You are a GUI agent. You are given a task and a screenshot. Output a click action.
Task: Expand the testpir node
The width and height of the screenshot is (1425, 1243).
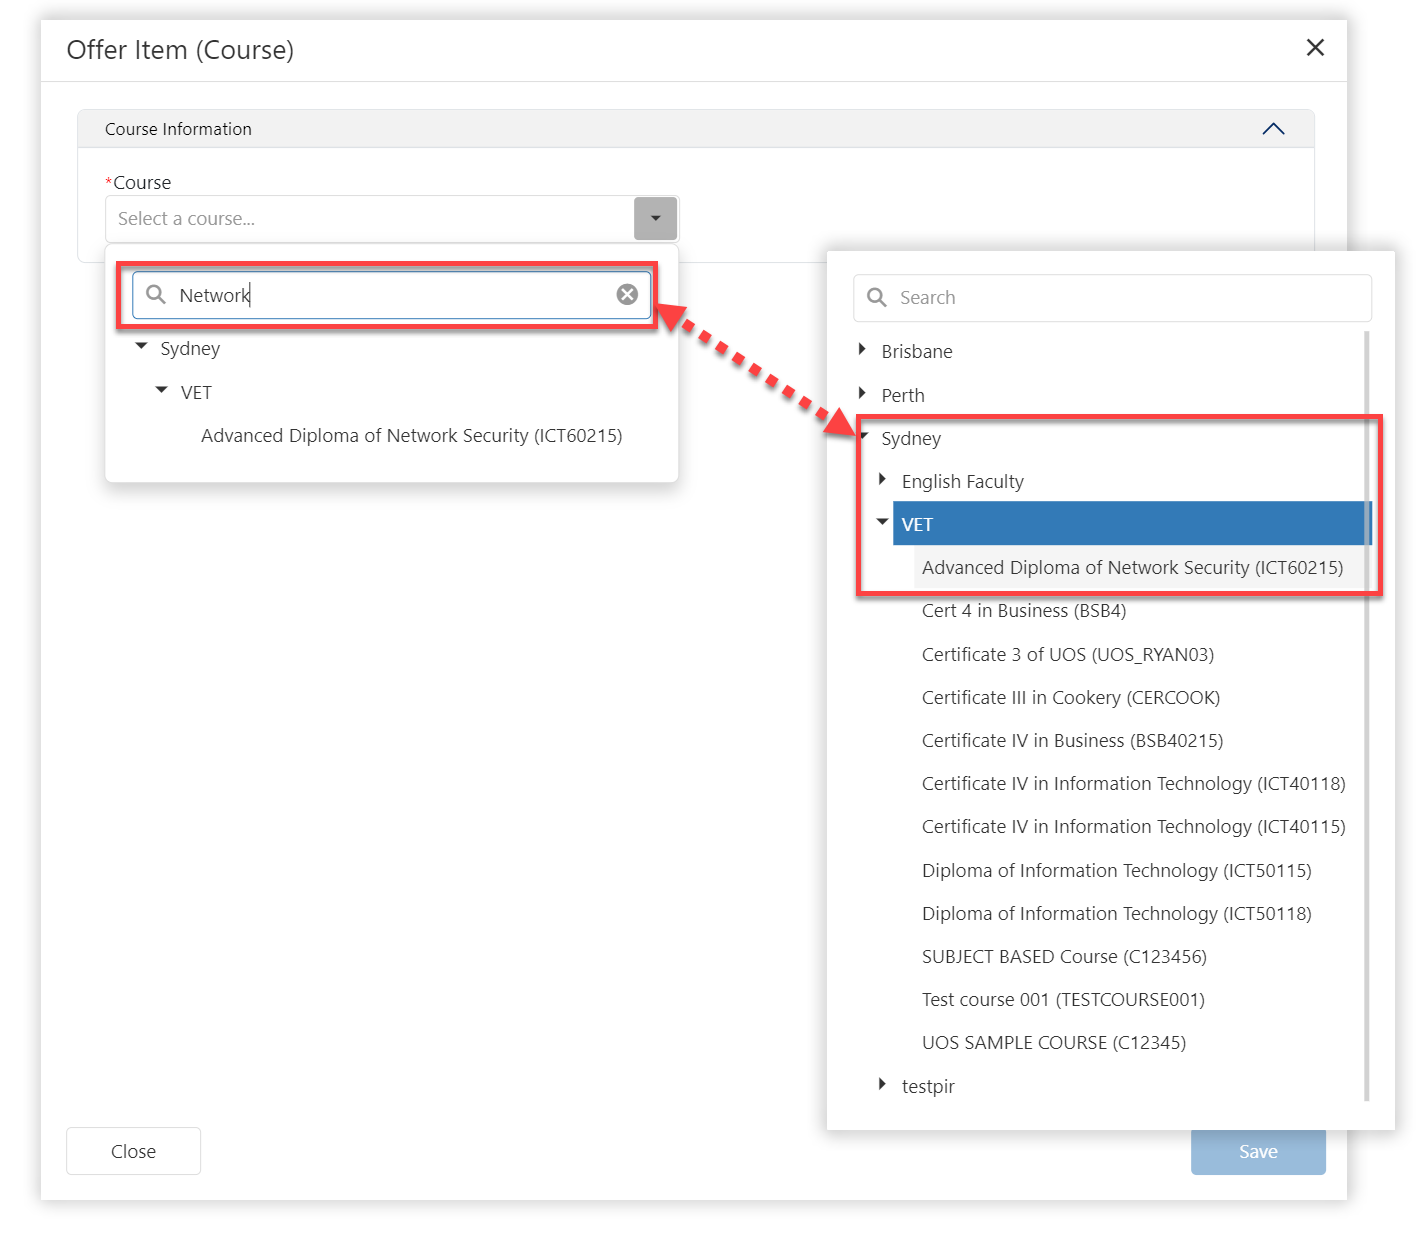(x=882, y=1084)
